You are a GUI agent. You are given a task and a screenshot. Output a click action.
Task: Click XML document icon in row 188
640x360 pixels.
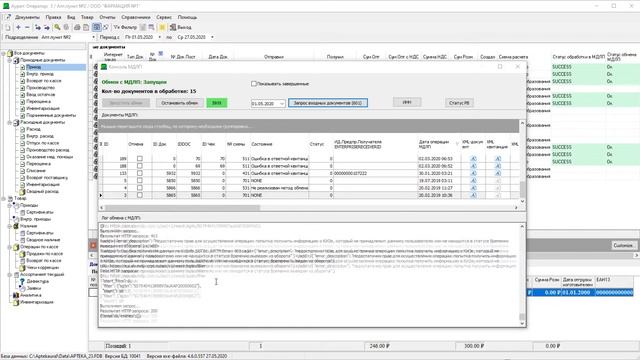click(473, 166)
